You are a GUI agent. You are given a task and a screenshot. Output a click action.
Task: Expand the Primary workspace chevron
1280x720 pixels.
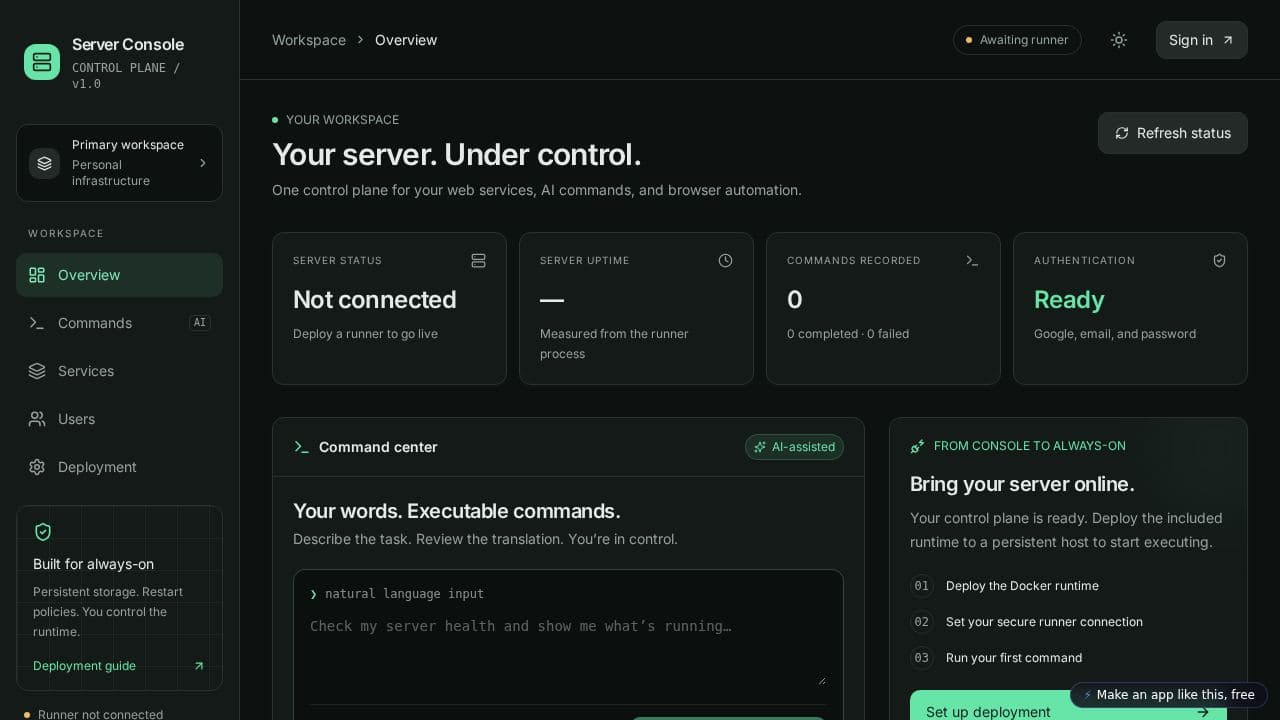pyautogui.click(x=202, y=163)
